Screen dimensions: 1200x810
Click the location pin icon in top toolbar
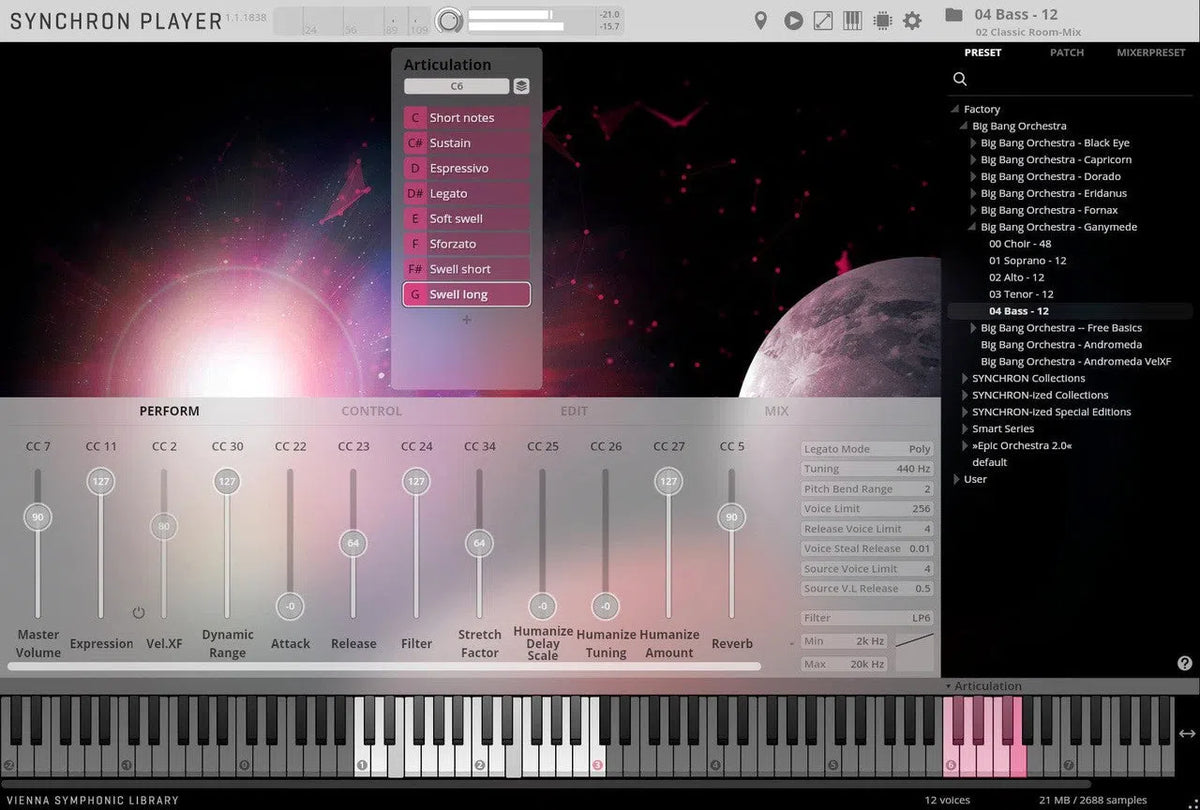click(761, 20)
